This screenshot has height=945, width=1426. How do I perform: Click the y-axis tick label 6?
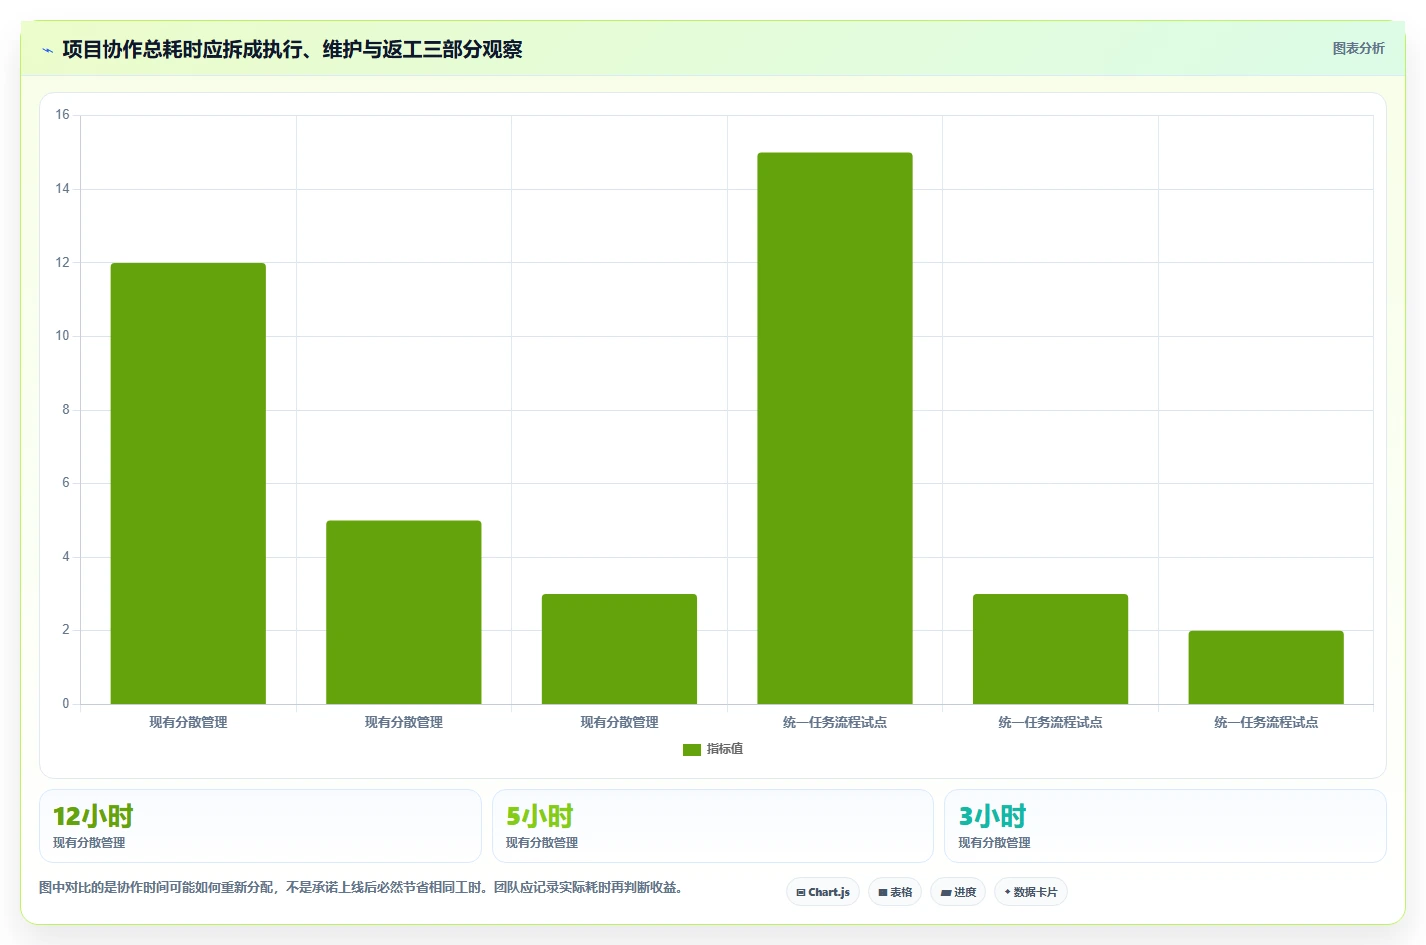[66, 483]
